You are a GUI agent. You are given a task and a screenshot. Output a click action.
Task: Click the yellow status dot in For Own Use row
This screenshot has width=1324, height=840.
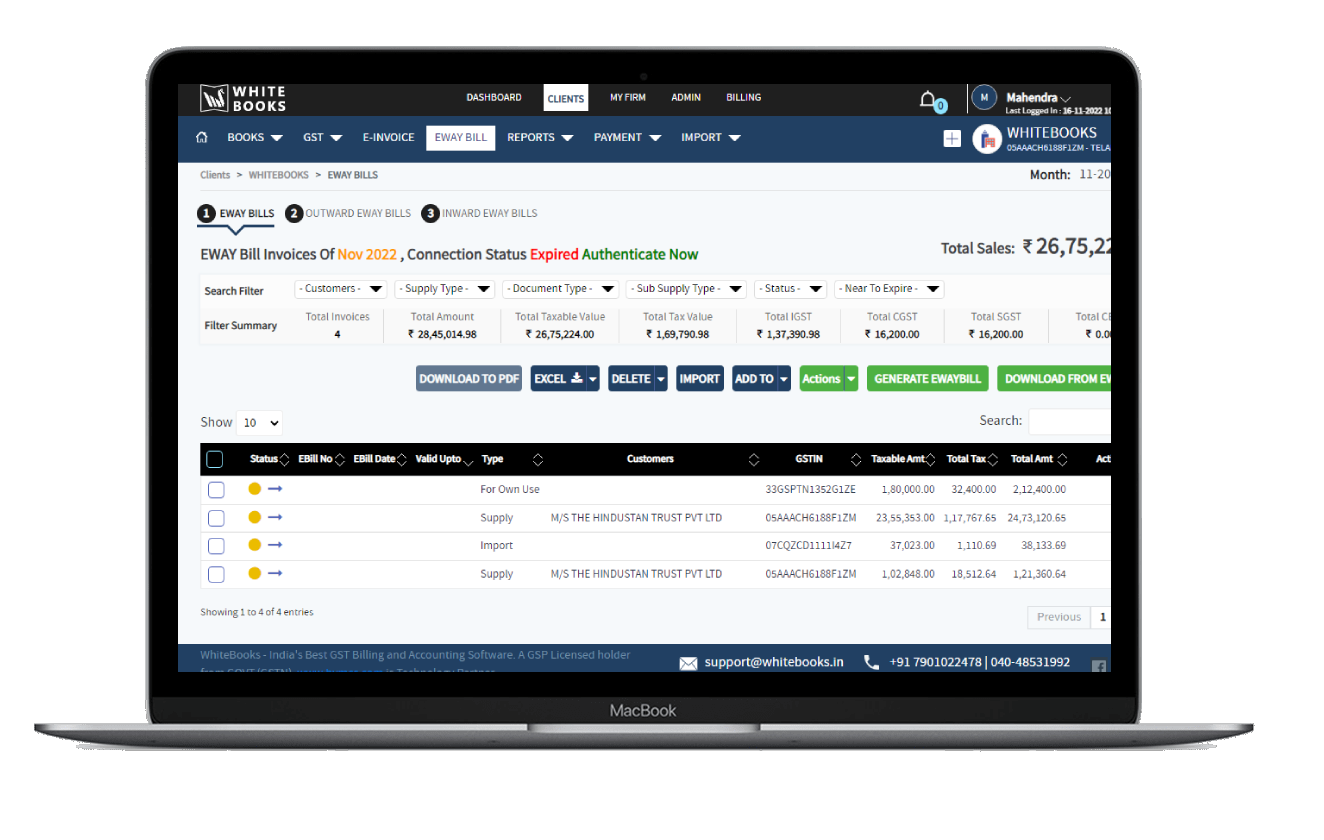pyautogui.click(x=254, y=489)
